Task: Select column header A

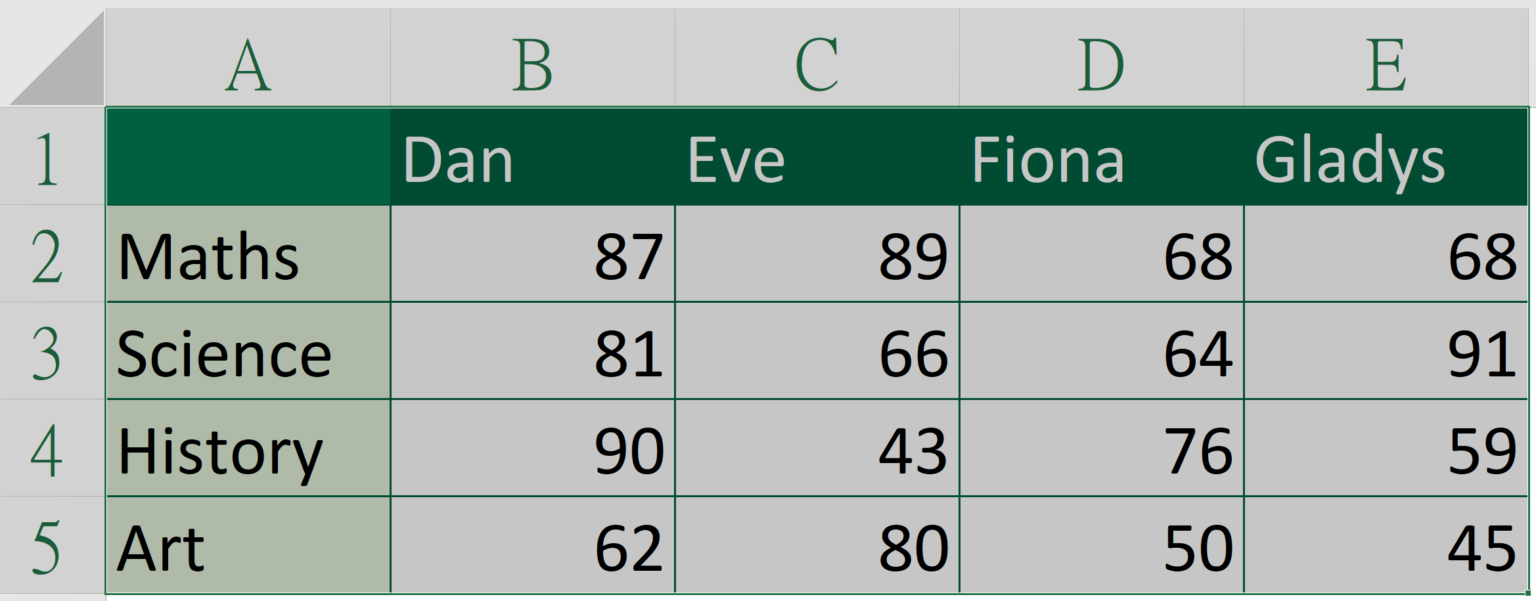Action: 246,55
